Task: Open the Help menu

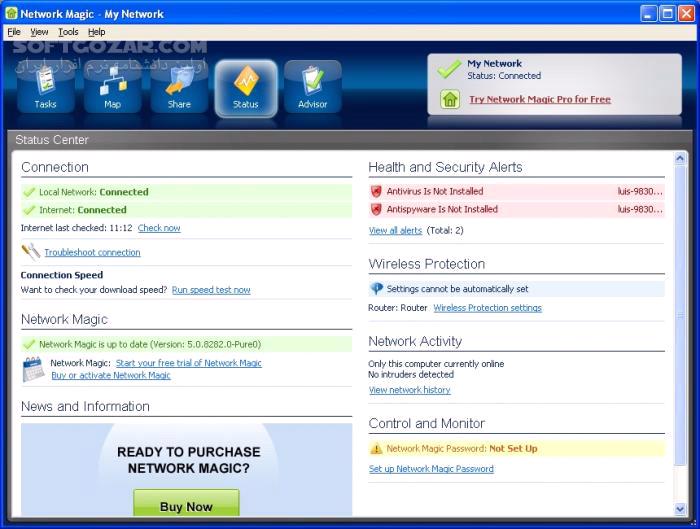Action: tap(96, 32)
